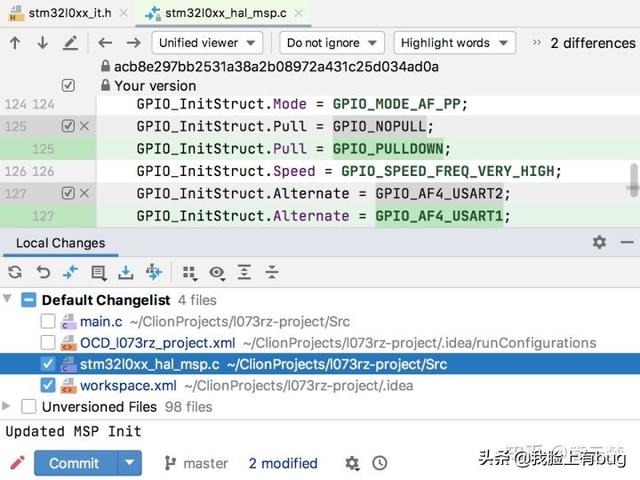Check the Unversioned Files checkbox
Screen dimensions: 640x480
point(29,407)
